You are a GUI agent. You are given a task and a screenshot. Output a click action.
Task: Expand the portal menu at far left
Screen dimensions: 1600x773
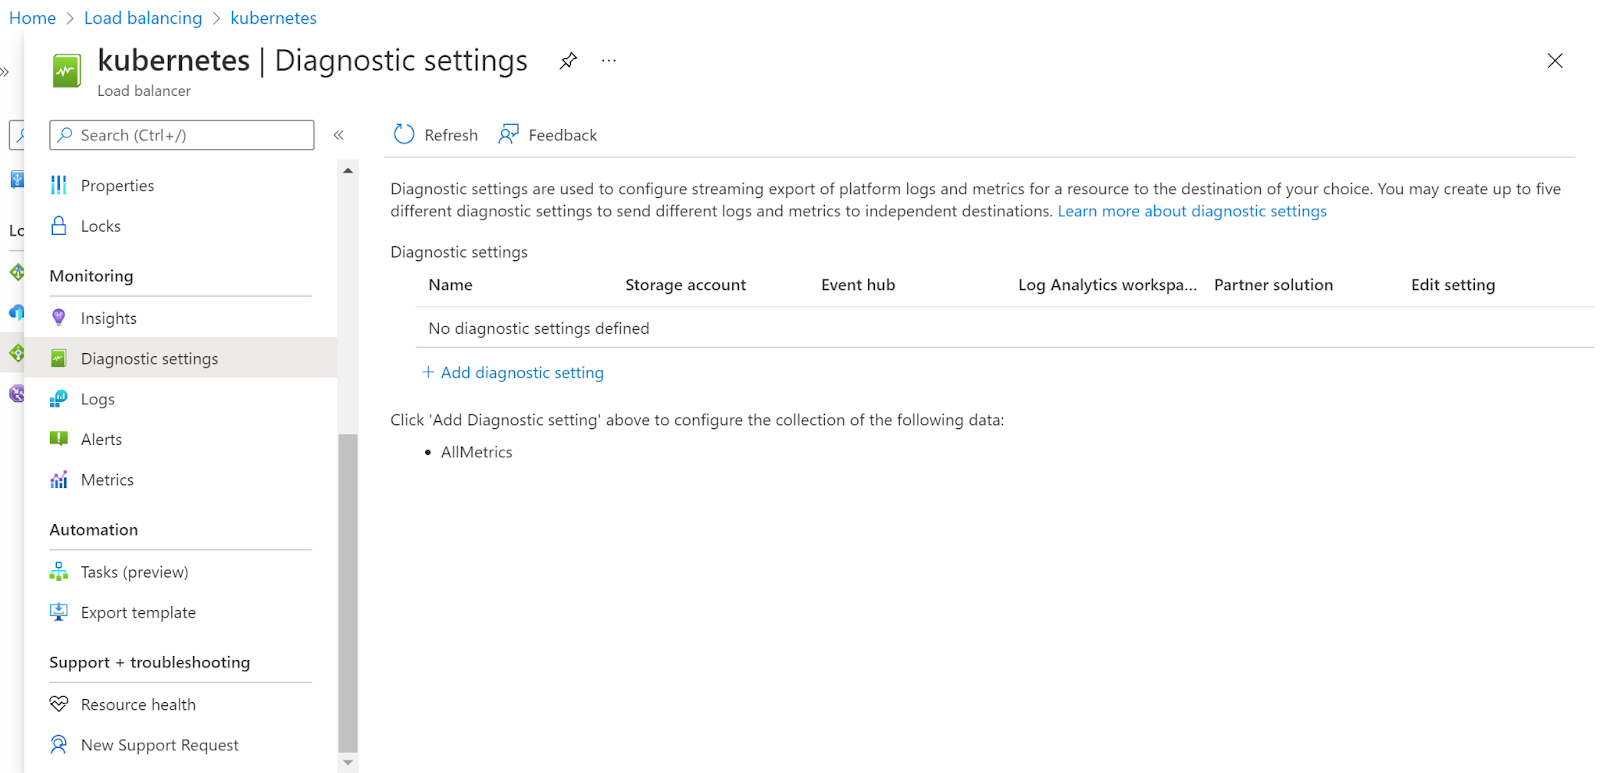coord(5,72)
